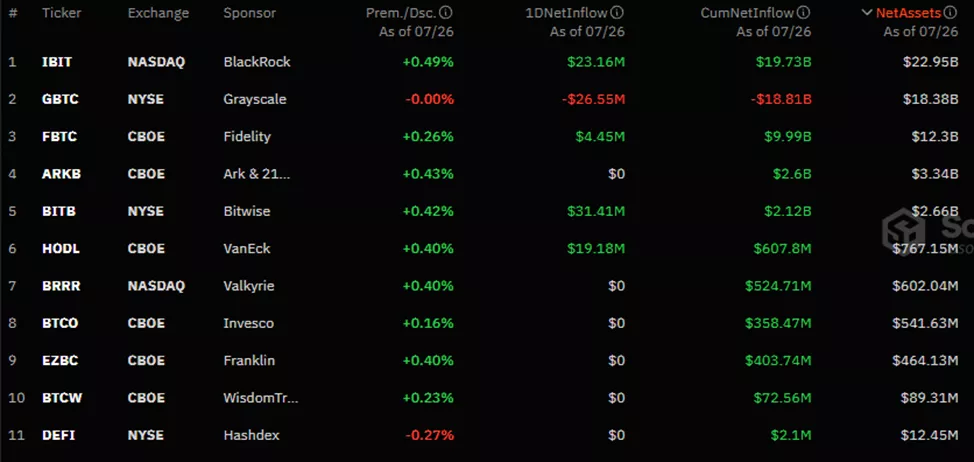974x462 pixels.
Task: Click the info icon next to NetAssets
Action: tap(952, 13)
